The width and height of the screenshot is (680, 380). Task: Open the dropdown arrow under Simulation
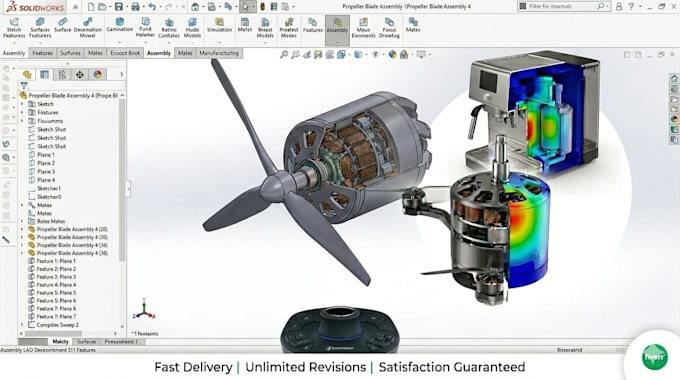coord(219,43)
